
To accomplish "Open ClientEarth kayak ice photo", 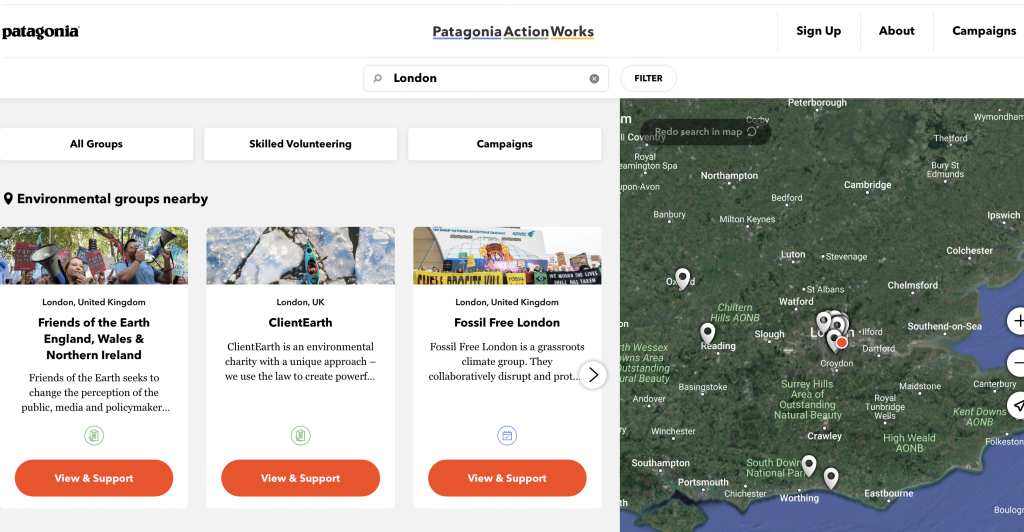I will pyautogui.click(x=300, y=256).
